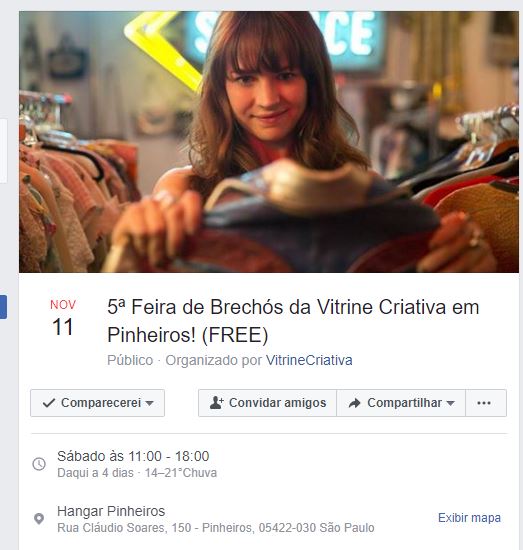The height and width of the screenshot is (550, 523).
Task: Click the Convidar amigos button
Action: pyautogui.click(x=267, y=403)
